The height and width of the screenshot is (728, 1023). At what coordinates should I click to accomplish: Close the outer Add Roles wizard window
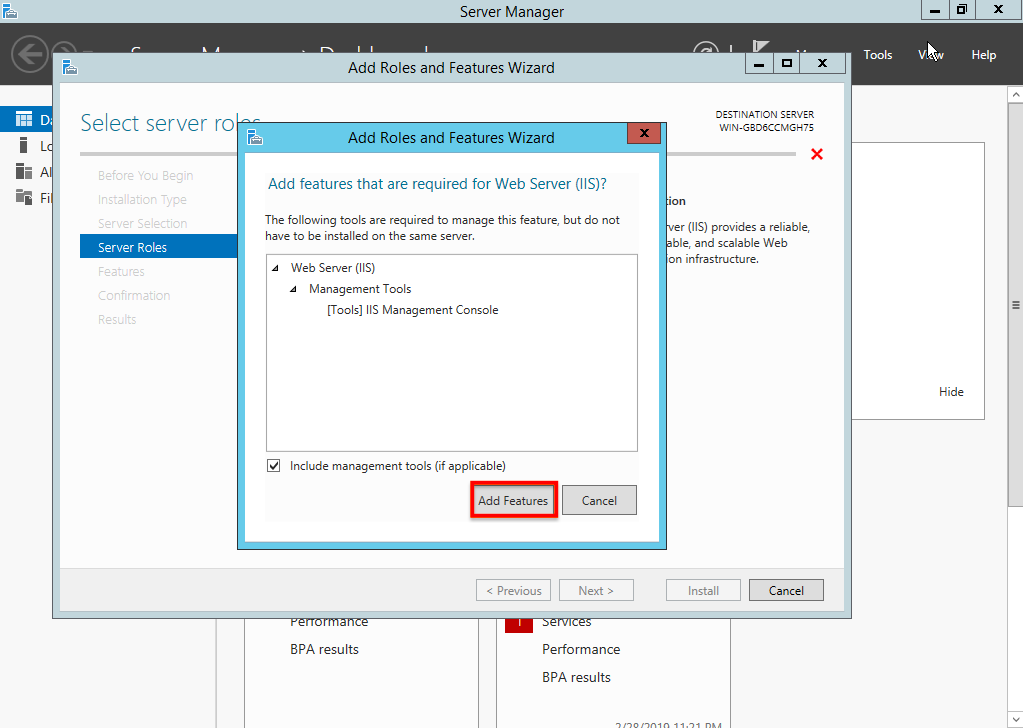tap(822, 63)
